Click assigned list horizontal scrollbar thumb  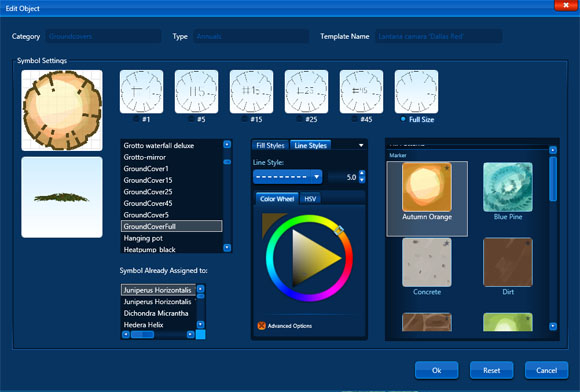point(142,334)
